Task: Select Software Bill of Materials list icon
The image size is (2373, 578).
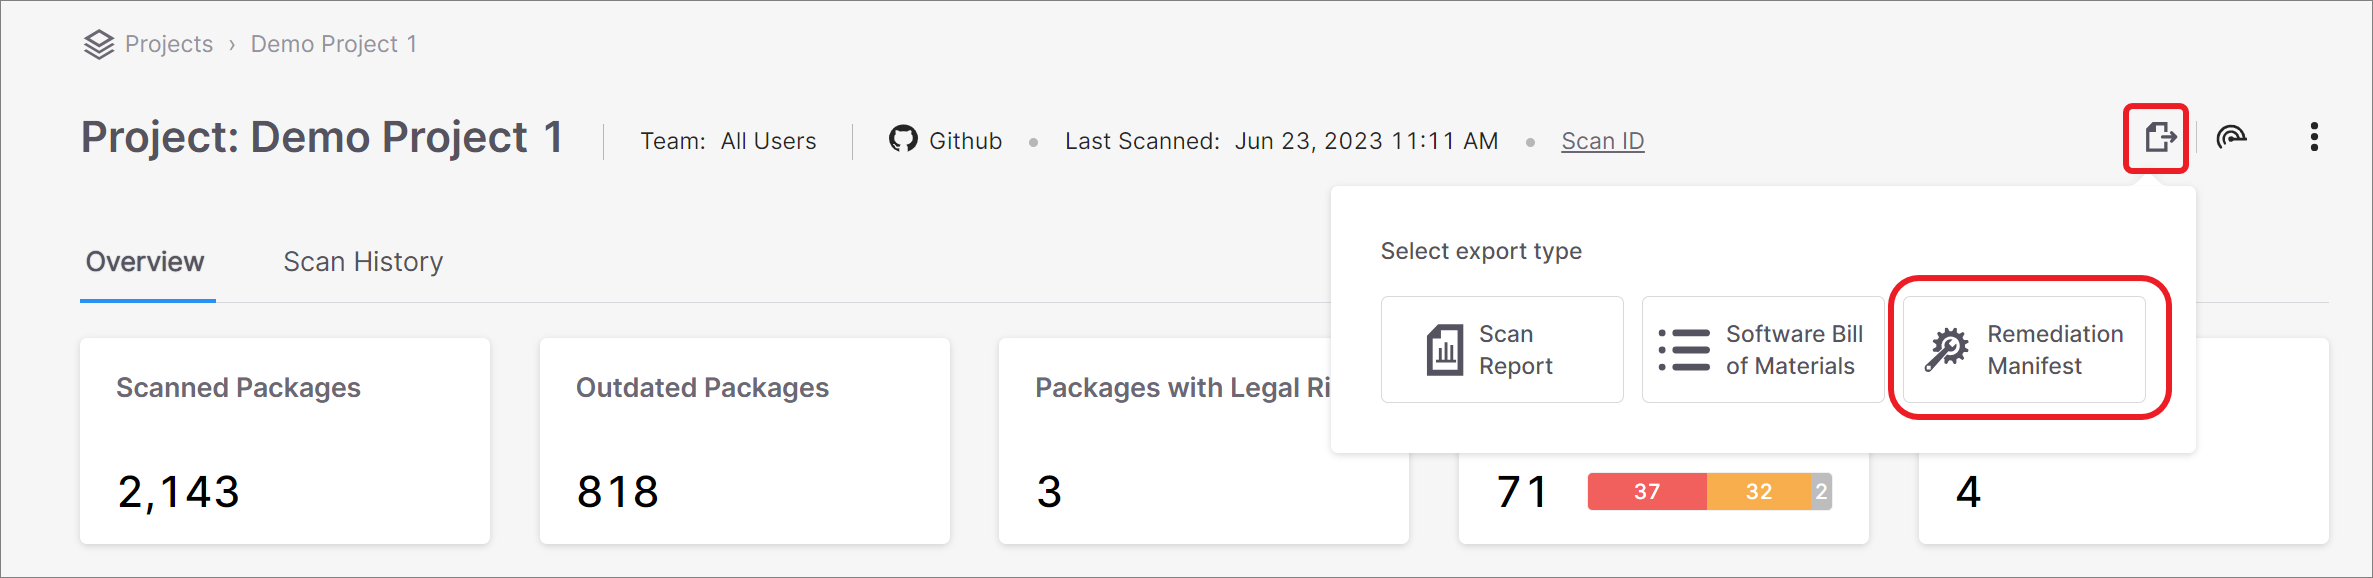Action: click(x=1684, y=350)
